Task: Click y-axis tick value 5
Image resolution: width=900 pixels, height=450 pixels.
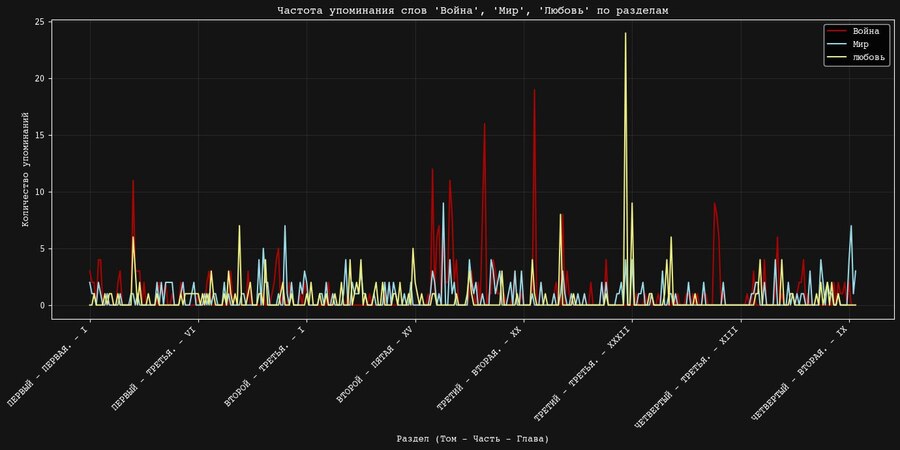Action: [43, 249]
